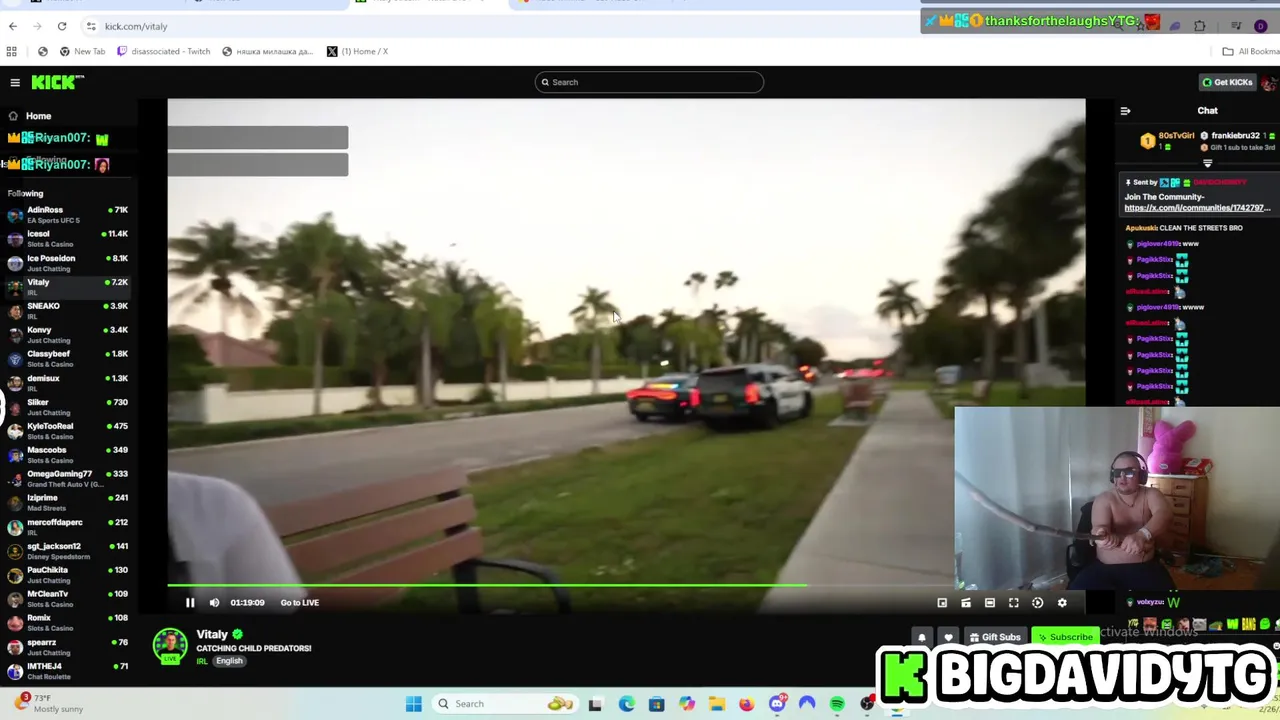1280x720 pixels.
Task: Open Romix channel
Action: point(67,622)
